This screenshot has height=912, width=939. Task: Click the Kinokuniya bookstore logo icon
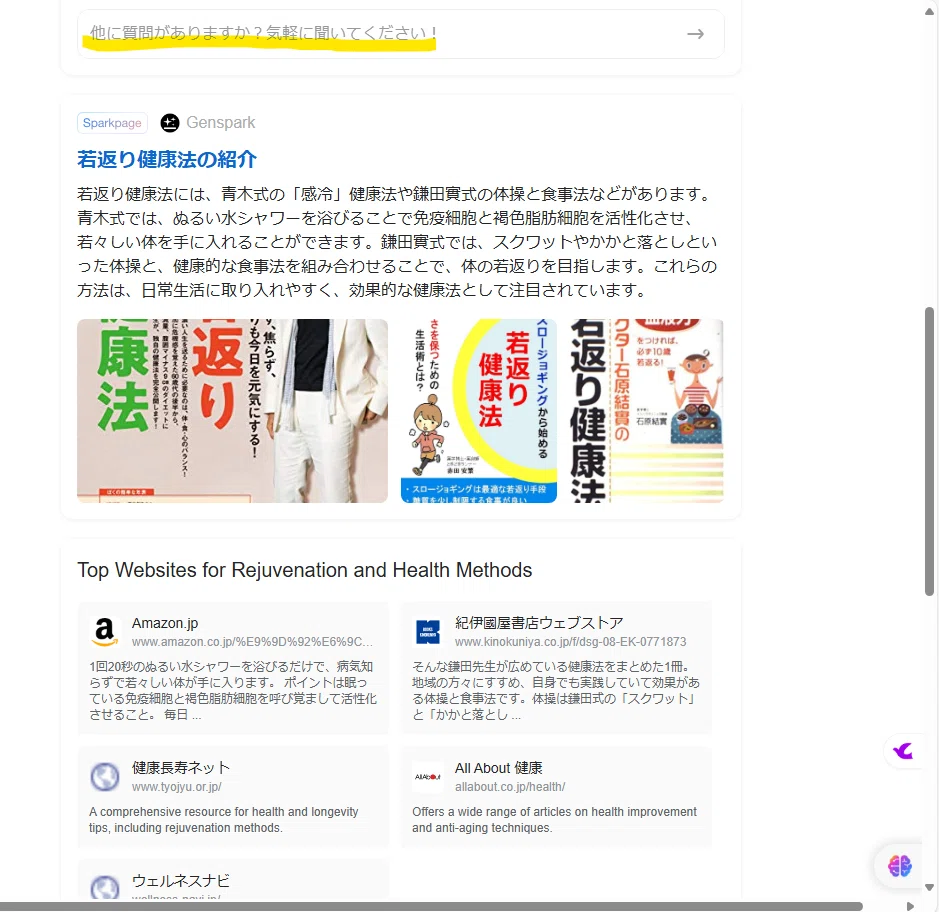point(428,632)
